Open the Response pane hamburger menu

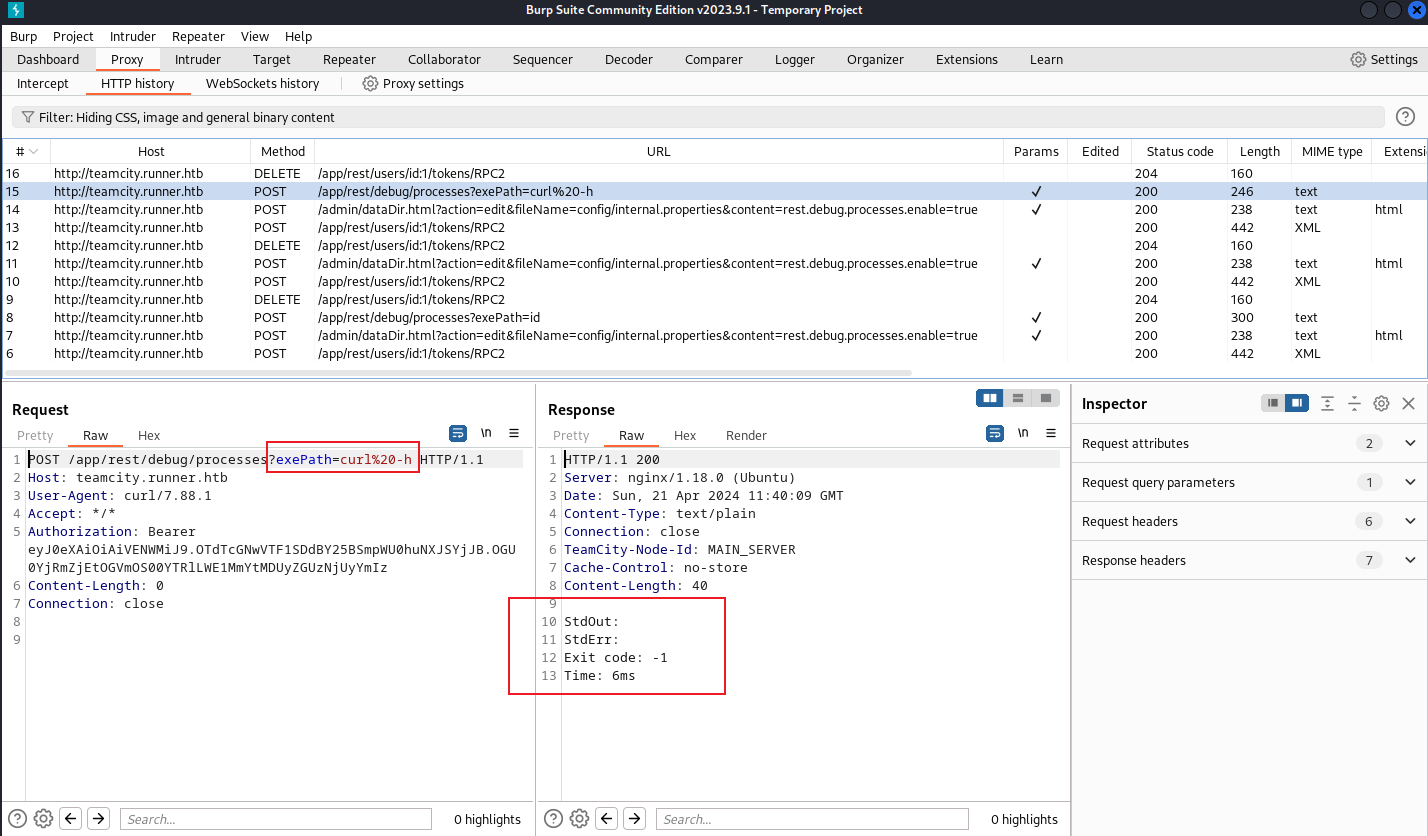(1050, 433)
